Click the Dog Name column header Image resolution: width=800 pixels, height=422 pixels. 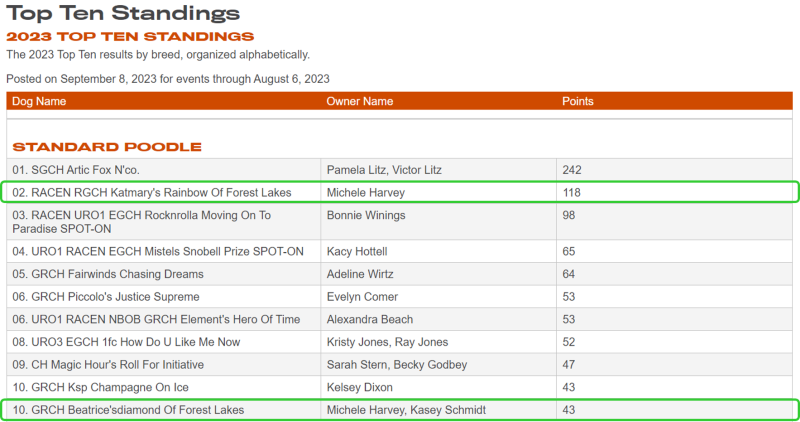39,101
